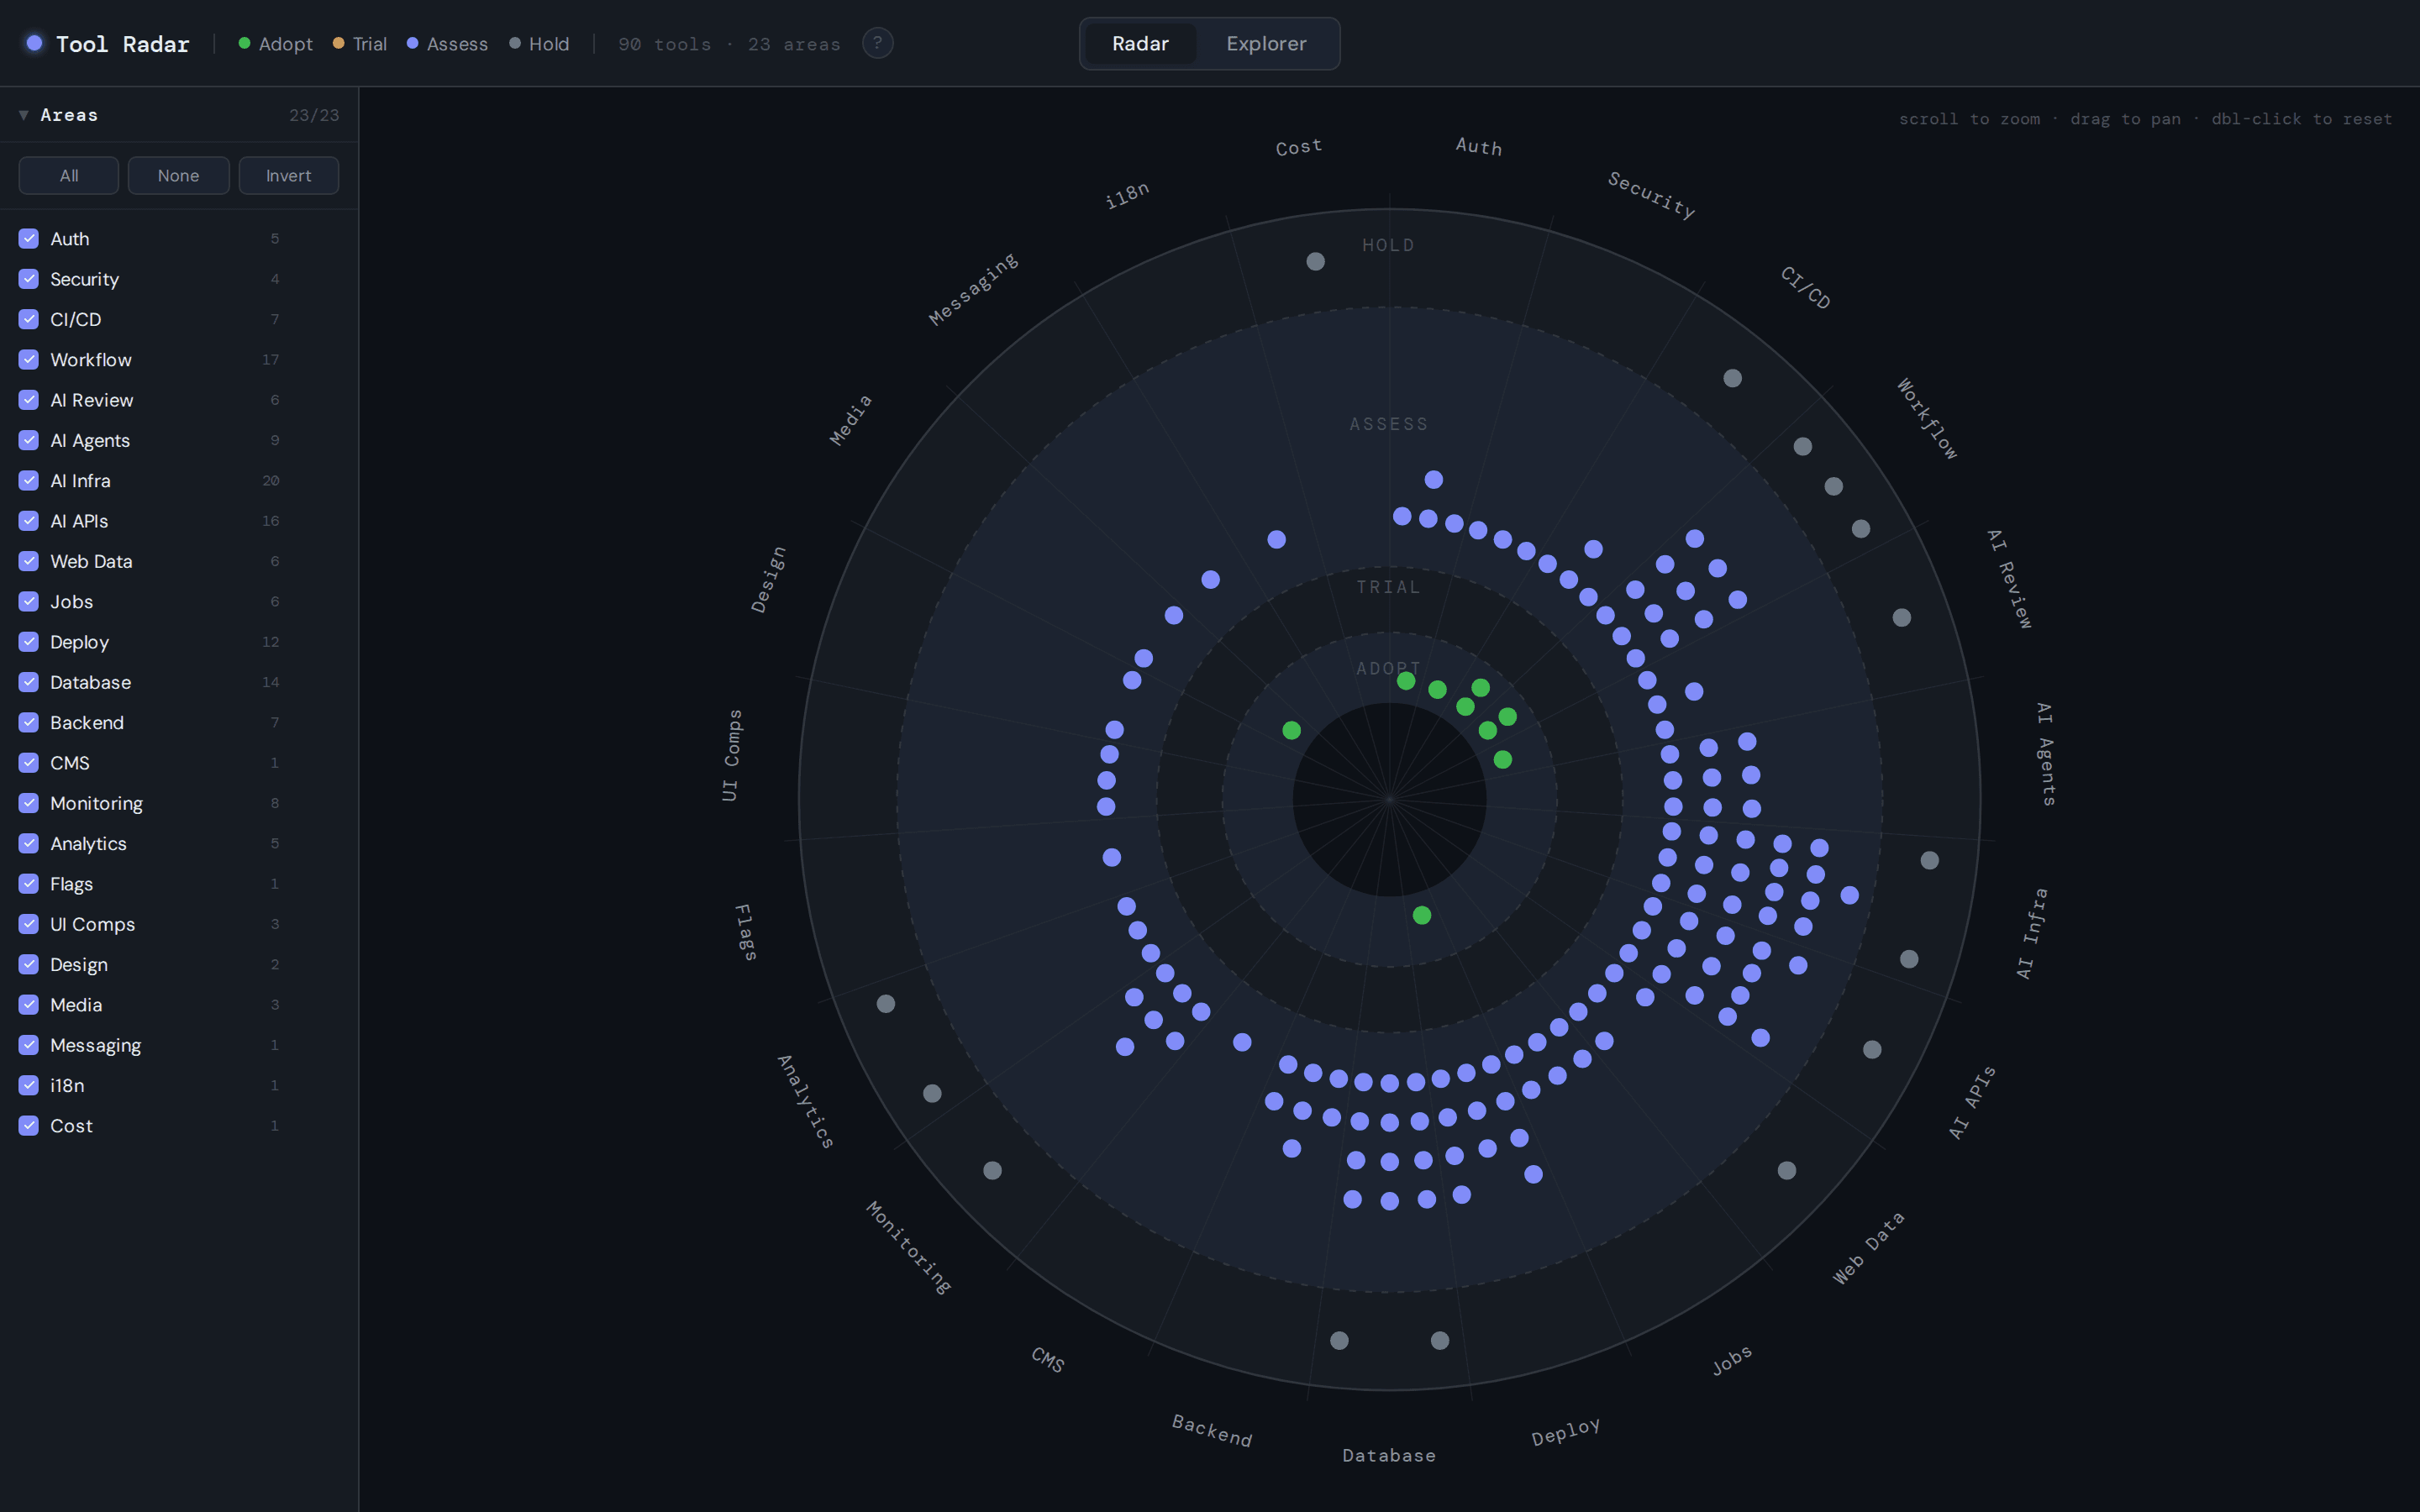The height and width of the screenshot is (1512, 2420).
Task: Switch to the Explorer tab
Action: [x=1266, y=44]
